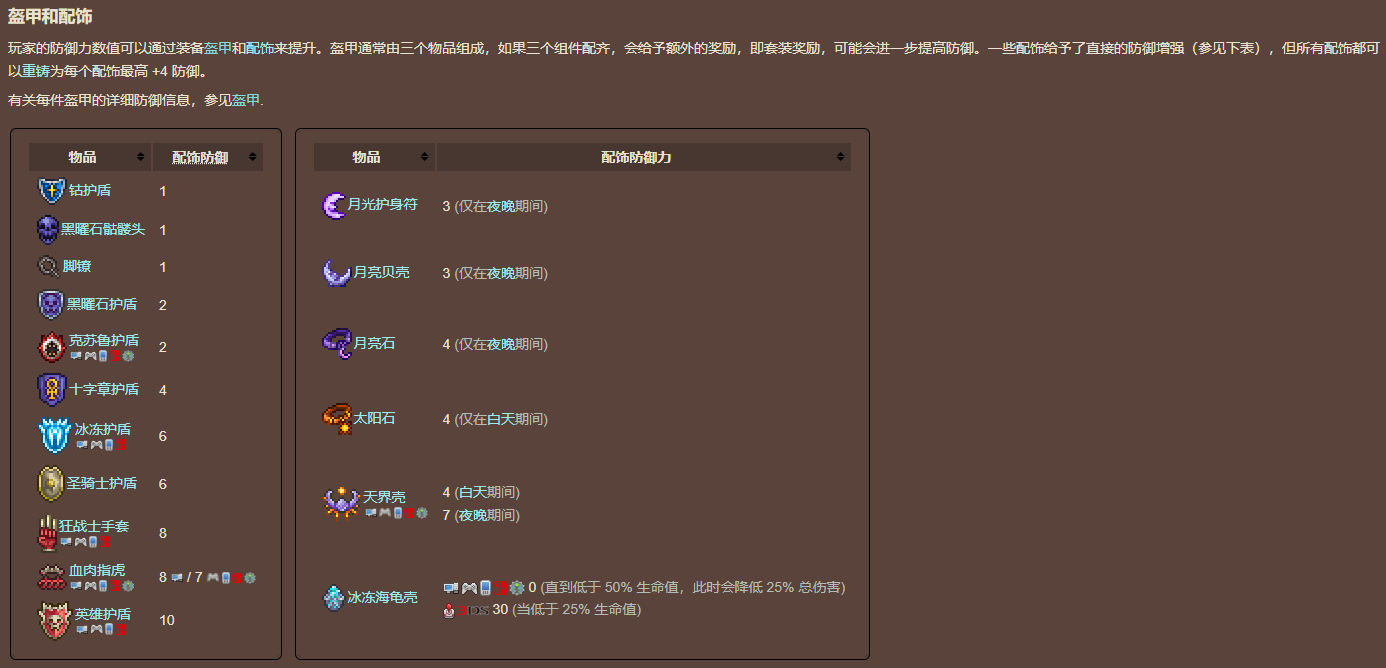1386x668 pixels.
Task: Click the 脚镣 shackle icon
Action: point(48,267)
